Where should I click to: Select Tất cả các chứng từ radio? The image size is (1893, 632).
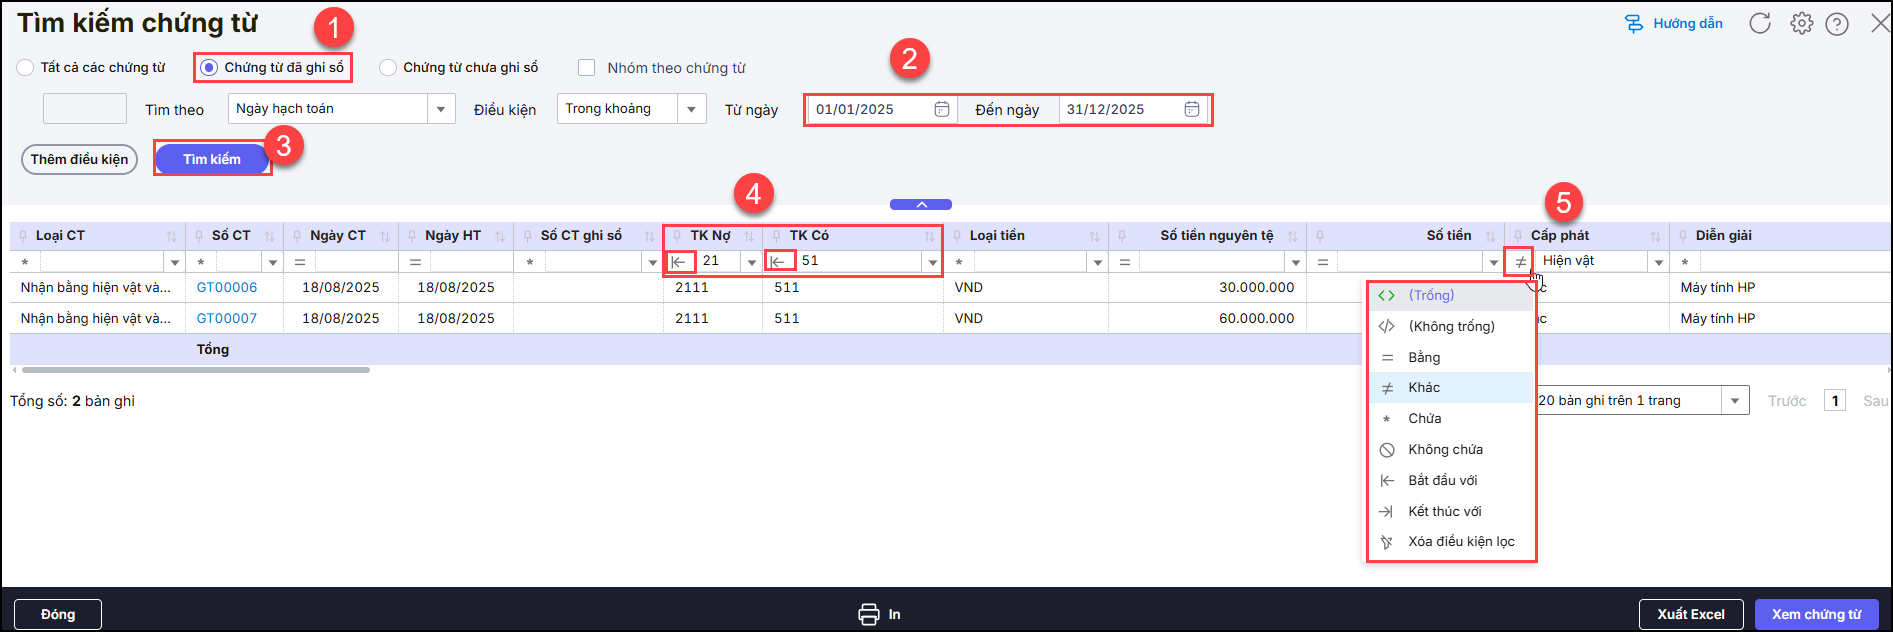(x=25, y=68)
